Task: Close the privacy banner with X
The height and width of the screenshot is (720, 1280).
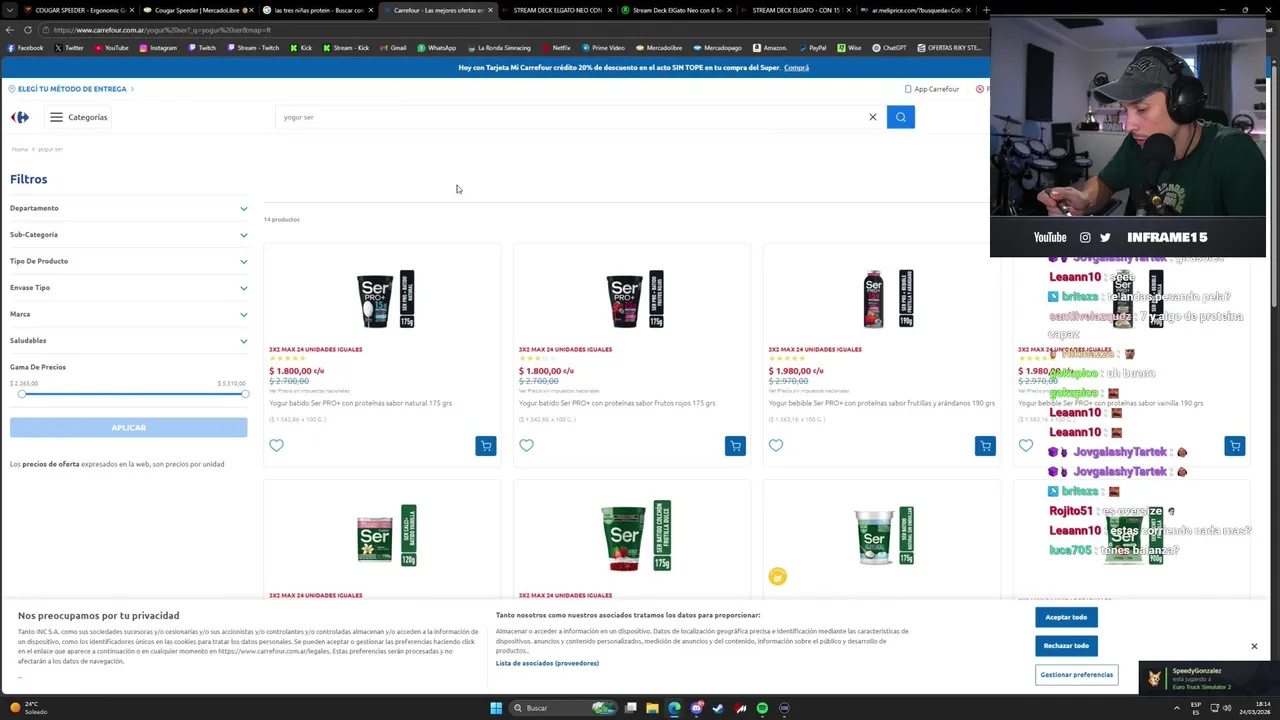Action: [x=1254, y=646]
